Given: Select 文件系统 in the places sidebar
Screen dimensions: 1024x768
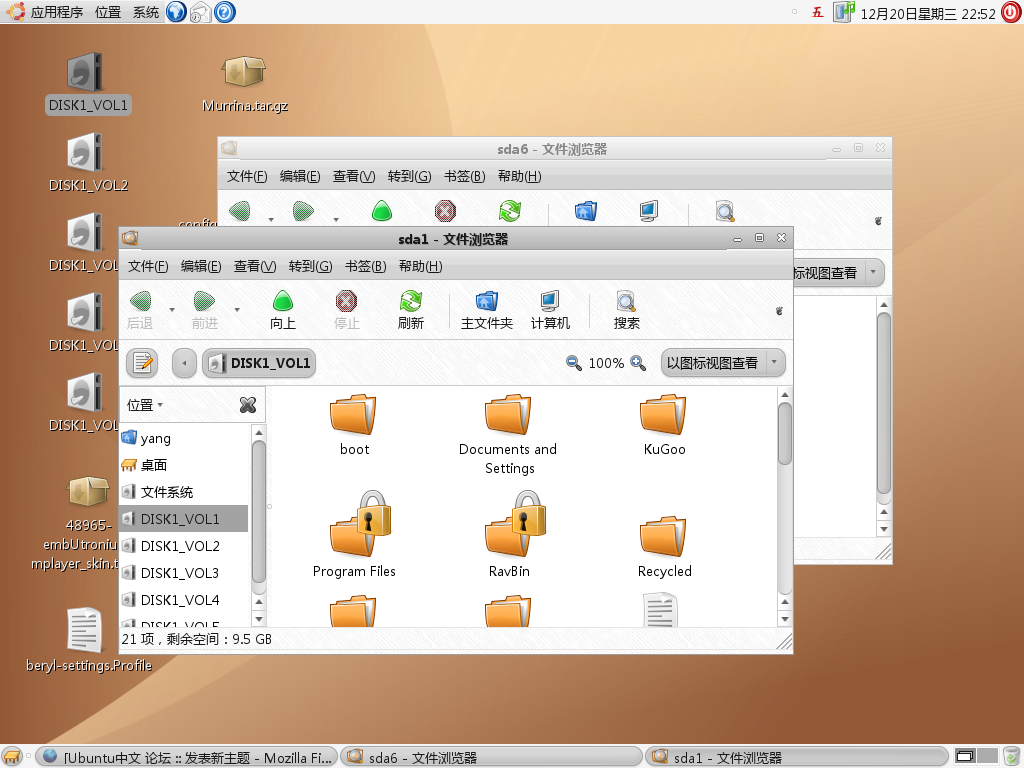Looking at the screenshot, I should point(184,492).
